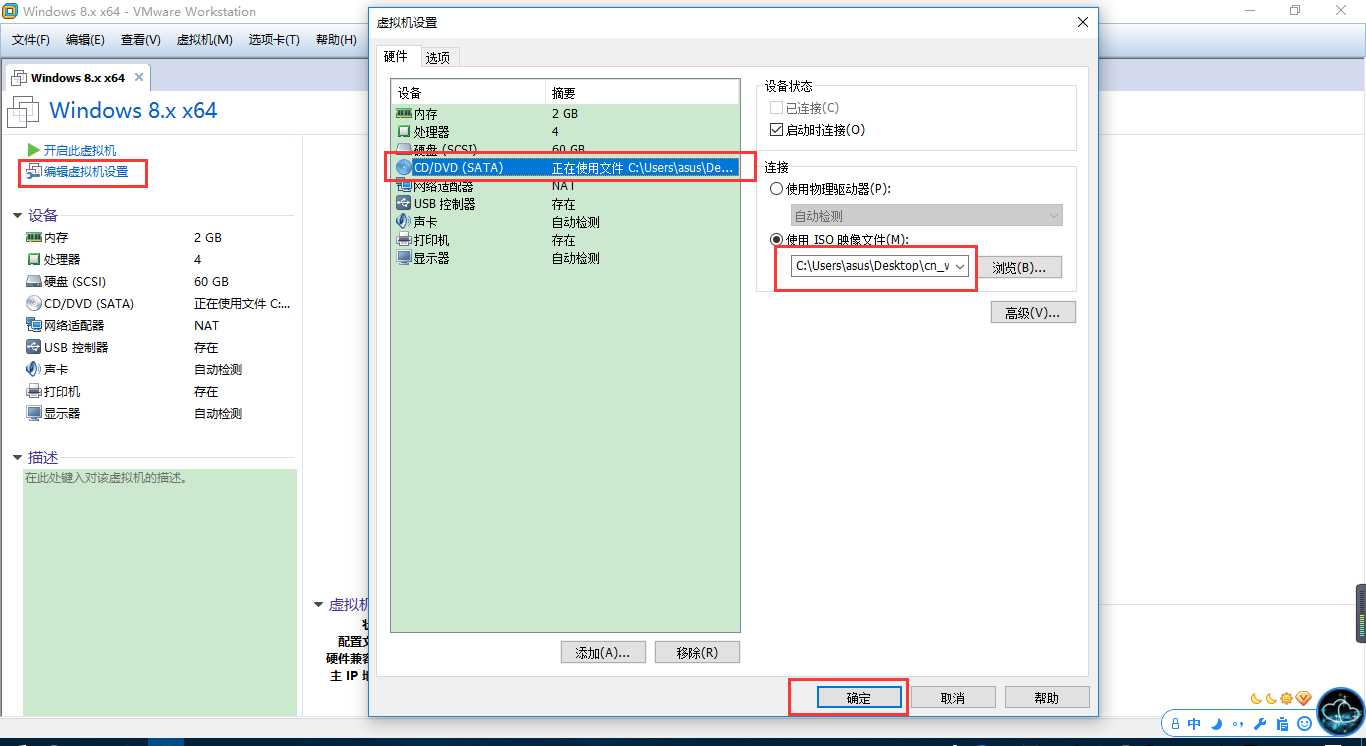This screenshot has height=746, width=1366.
Task: Click the 添加(A)... button
Action: pyautogui.click(x=603, y=653)
